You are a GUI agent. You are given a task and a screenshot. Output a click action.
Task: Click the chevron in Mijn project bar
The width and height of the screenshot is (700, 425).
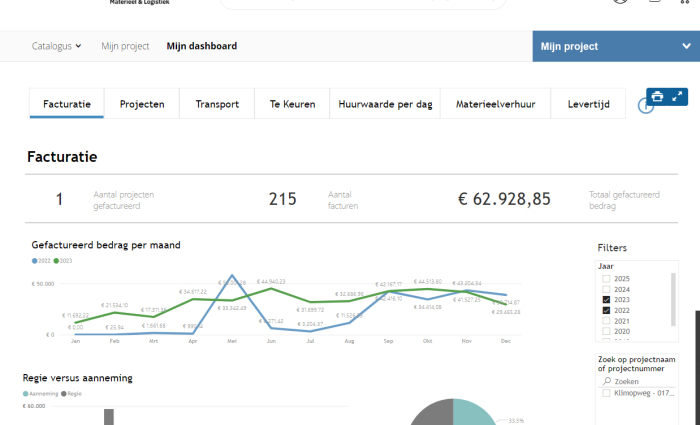pos(686,46)
